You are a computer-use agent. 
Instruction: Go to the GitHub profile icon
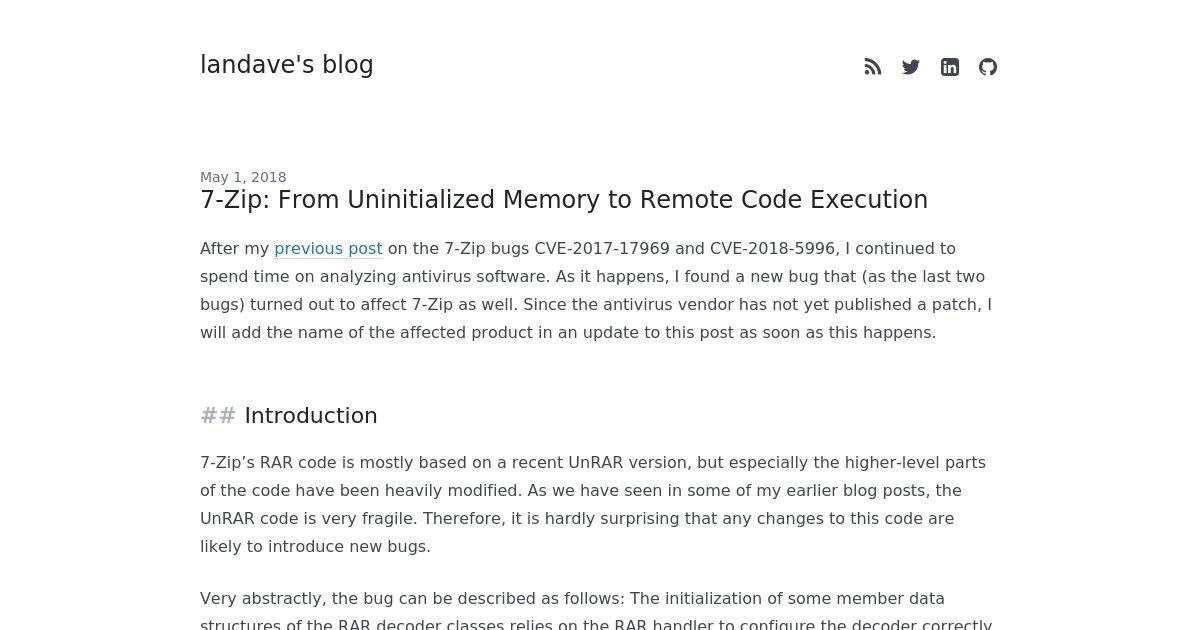[x=988, y=67]
